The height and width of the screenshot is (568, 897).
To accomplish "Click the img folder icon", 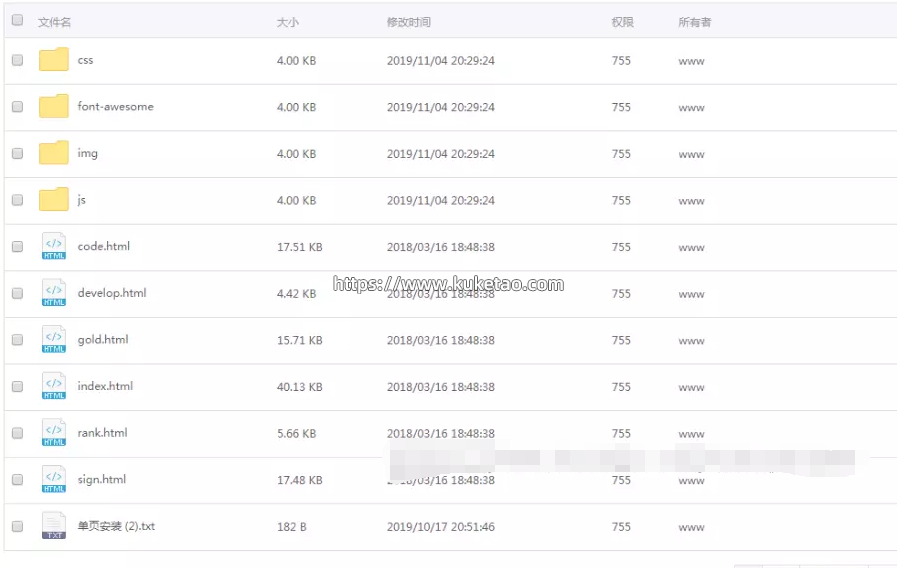I will (54, 153).
